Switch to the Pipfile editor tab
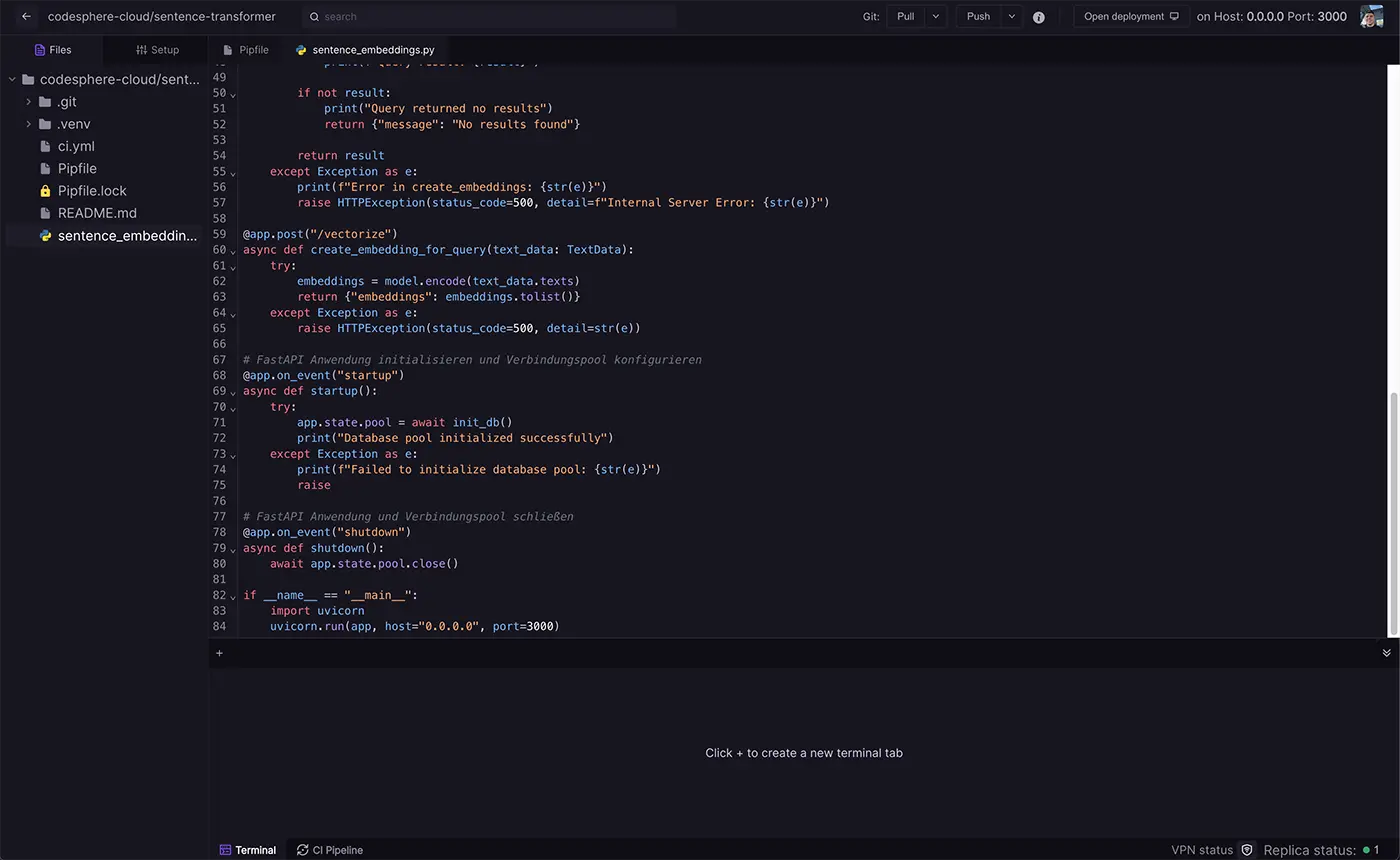Viewport: 1400px width, 860px height. point(246,50)
